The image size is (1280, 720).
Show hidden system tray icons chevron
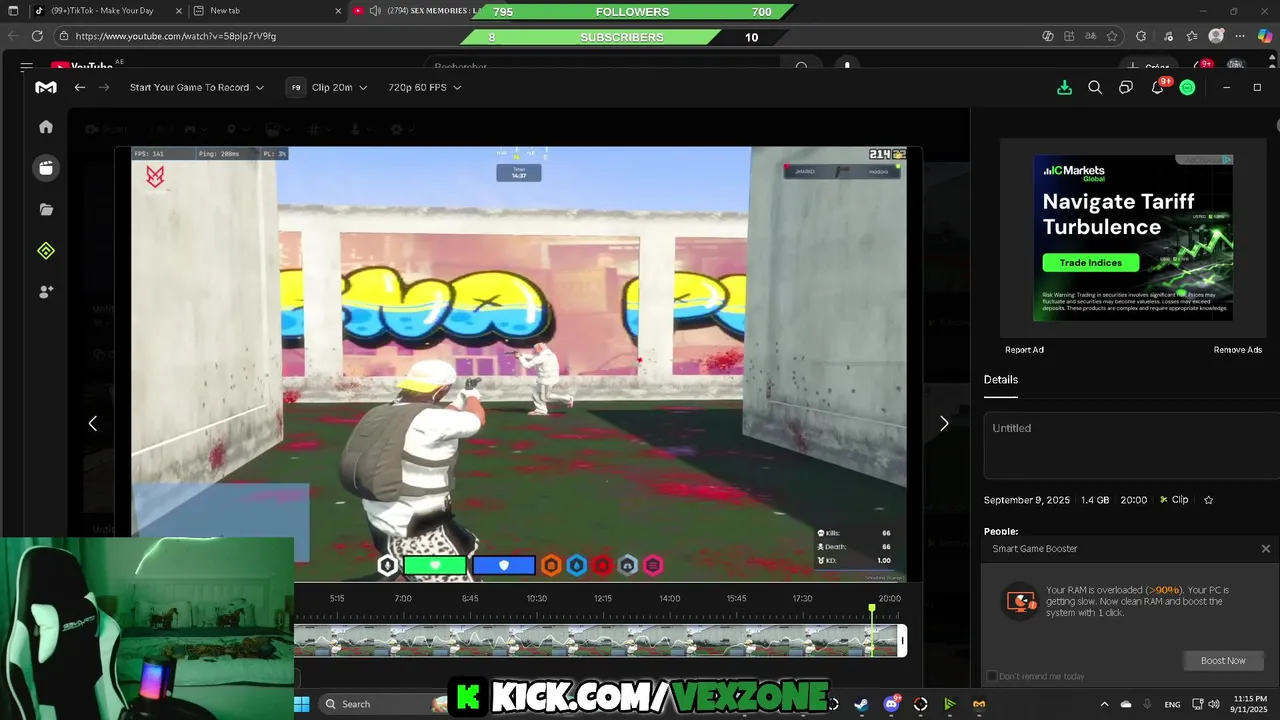1104,704
